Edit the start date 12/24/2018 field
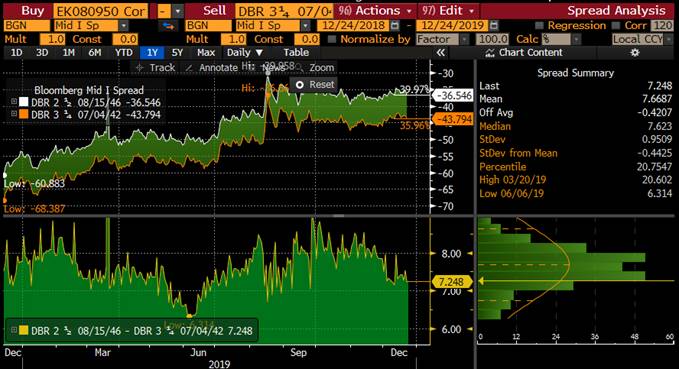Viewport: 679px width, 369px height. point(353,26)
